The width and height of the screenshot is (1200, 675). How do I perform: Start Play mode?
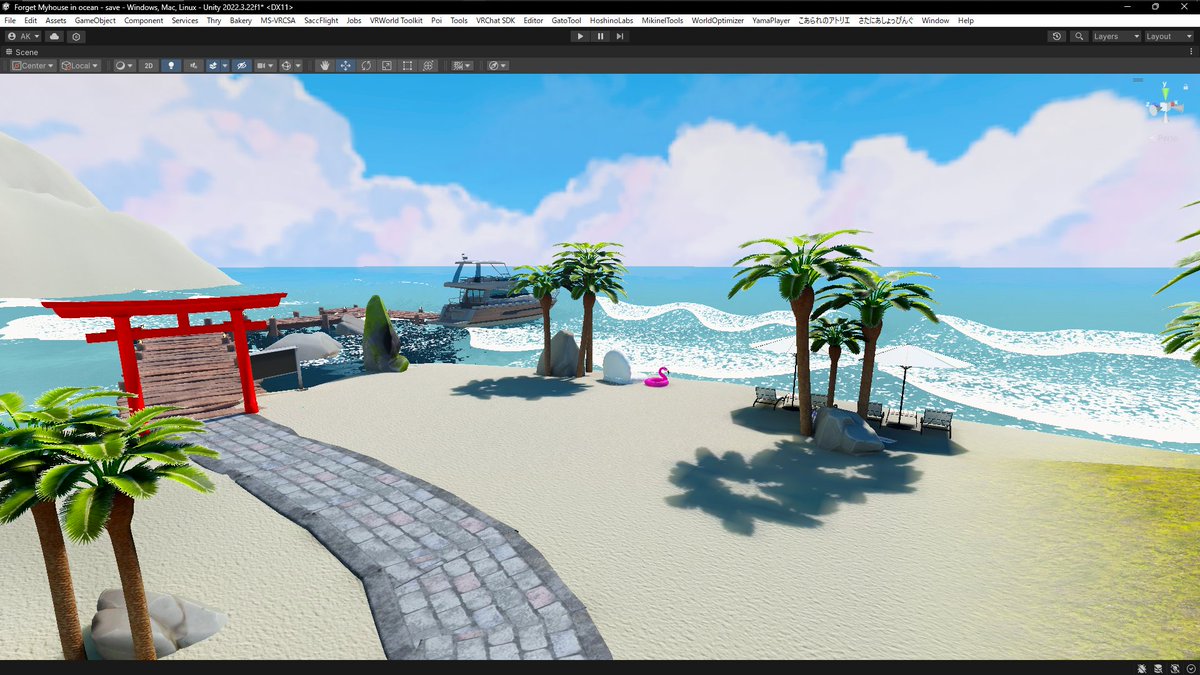(580, 36)
